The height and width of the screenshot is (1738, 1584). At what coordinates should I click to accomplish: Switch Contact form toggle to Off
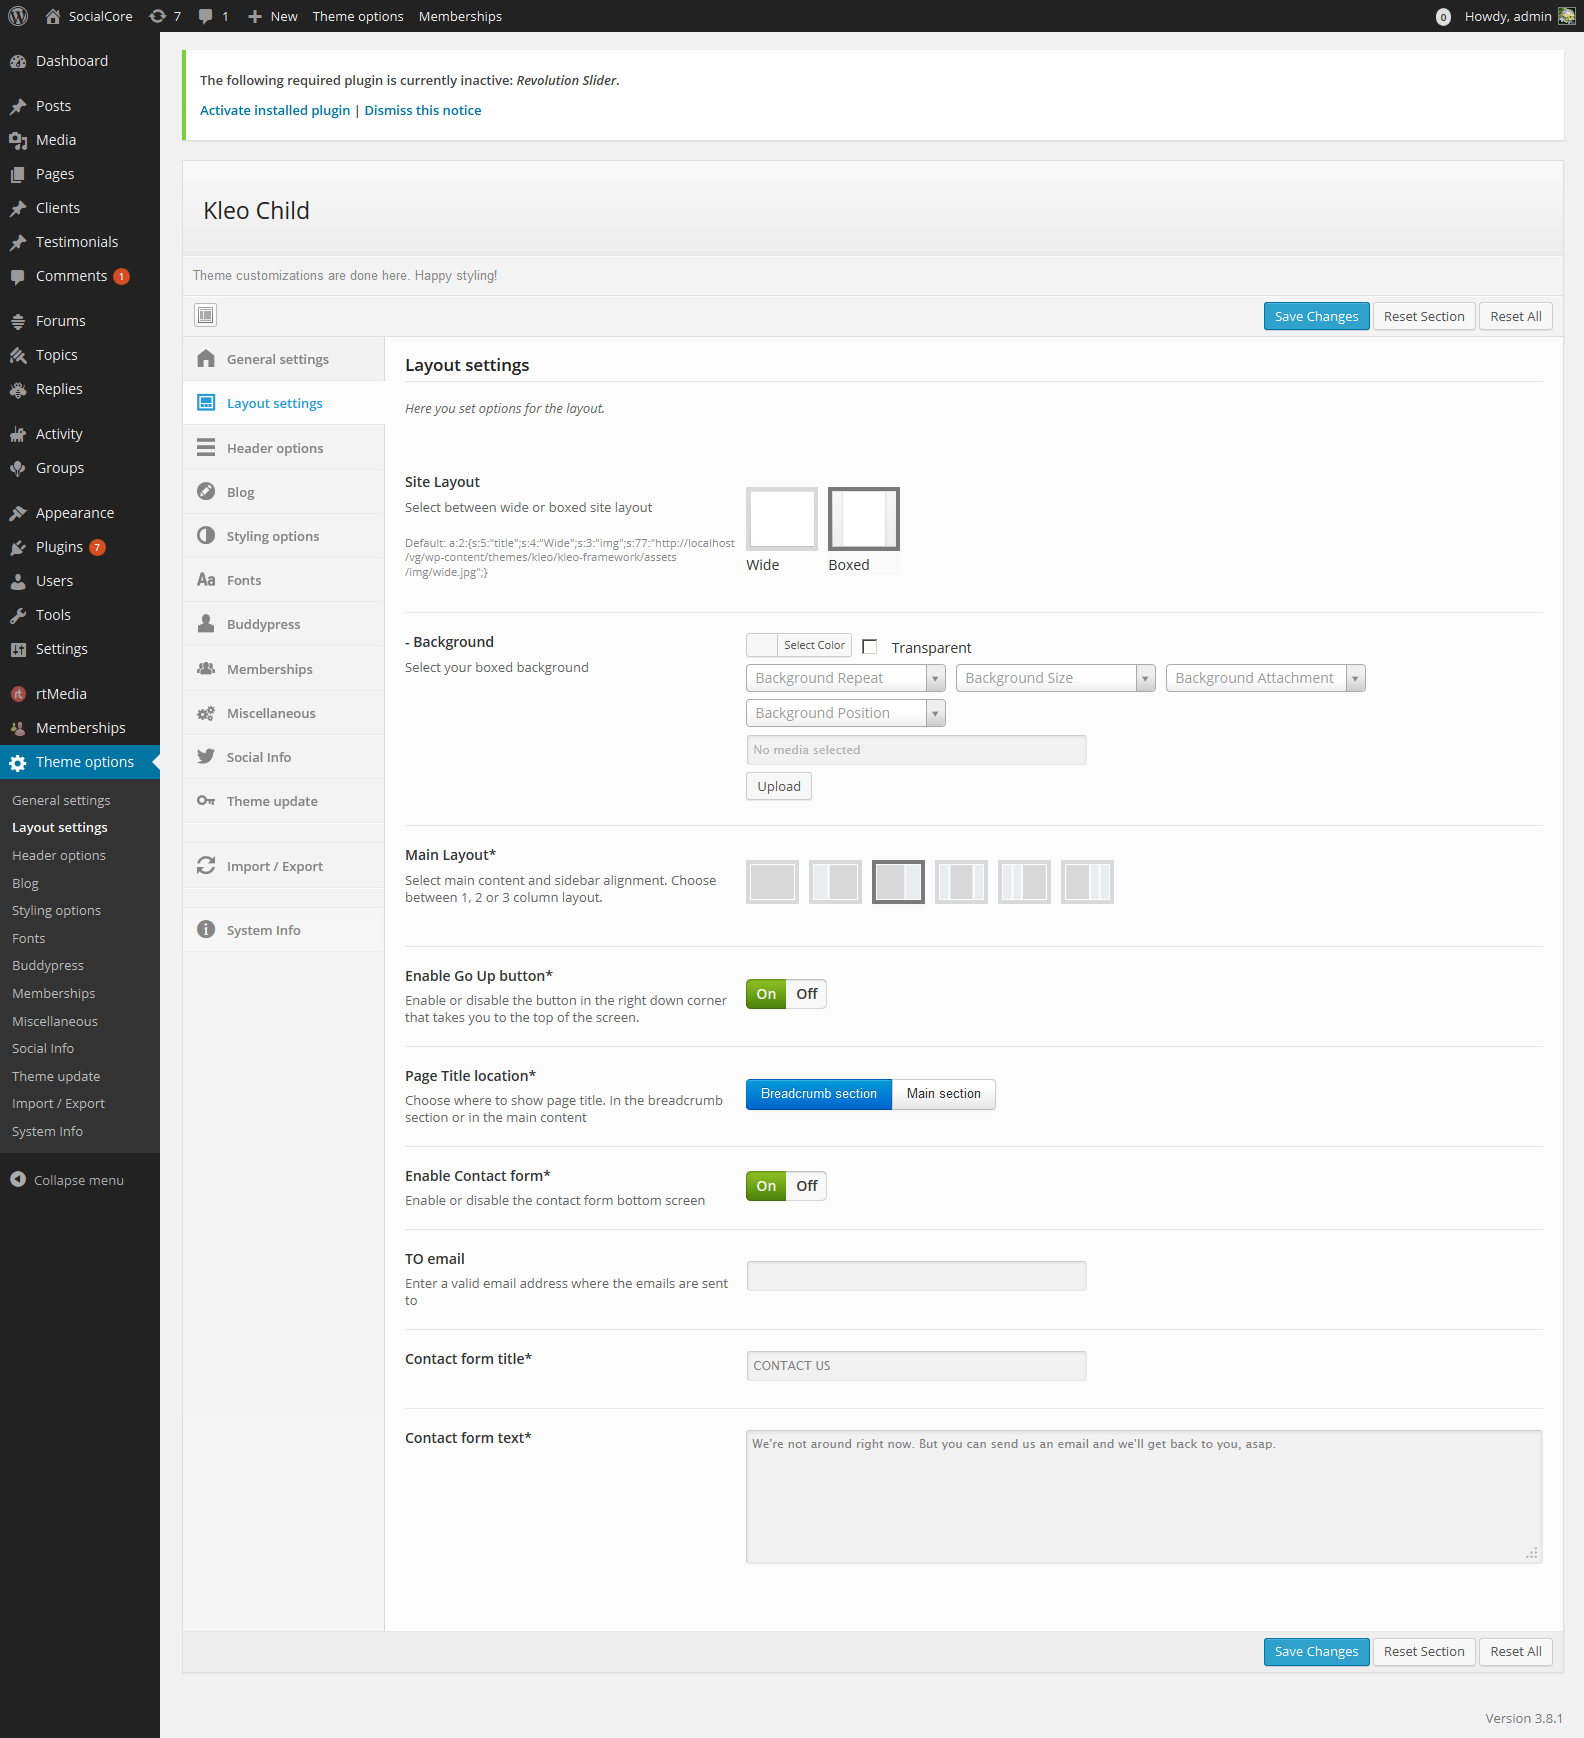807,1186
